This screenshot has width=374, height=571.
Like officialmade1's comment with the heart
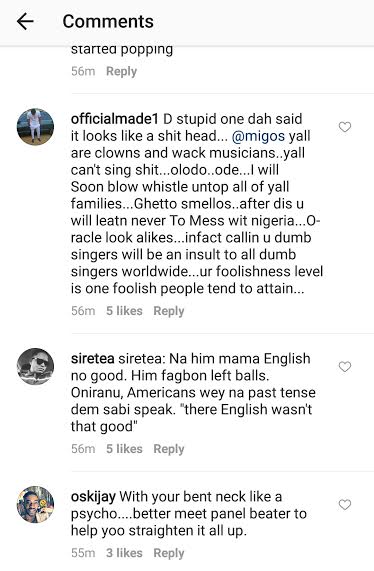coord(345,127)
